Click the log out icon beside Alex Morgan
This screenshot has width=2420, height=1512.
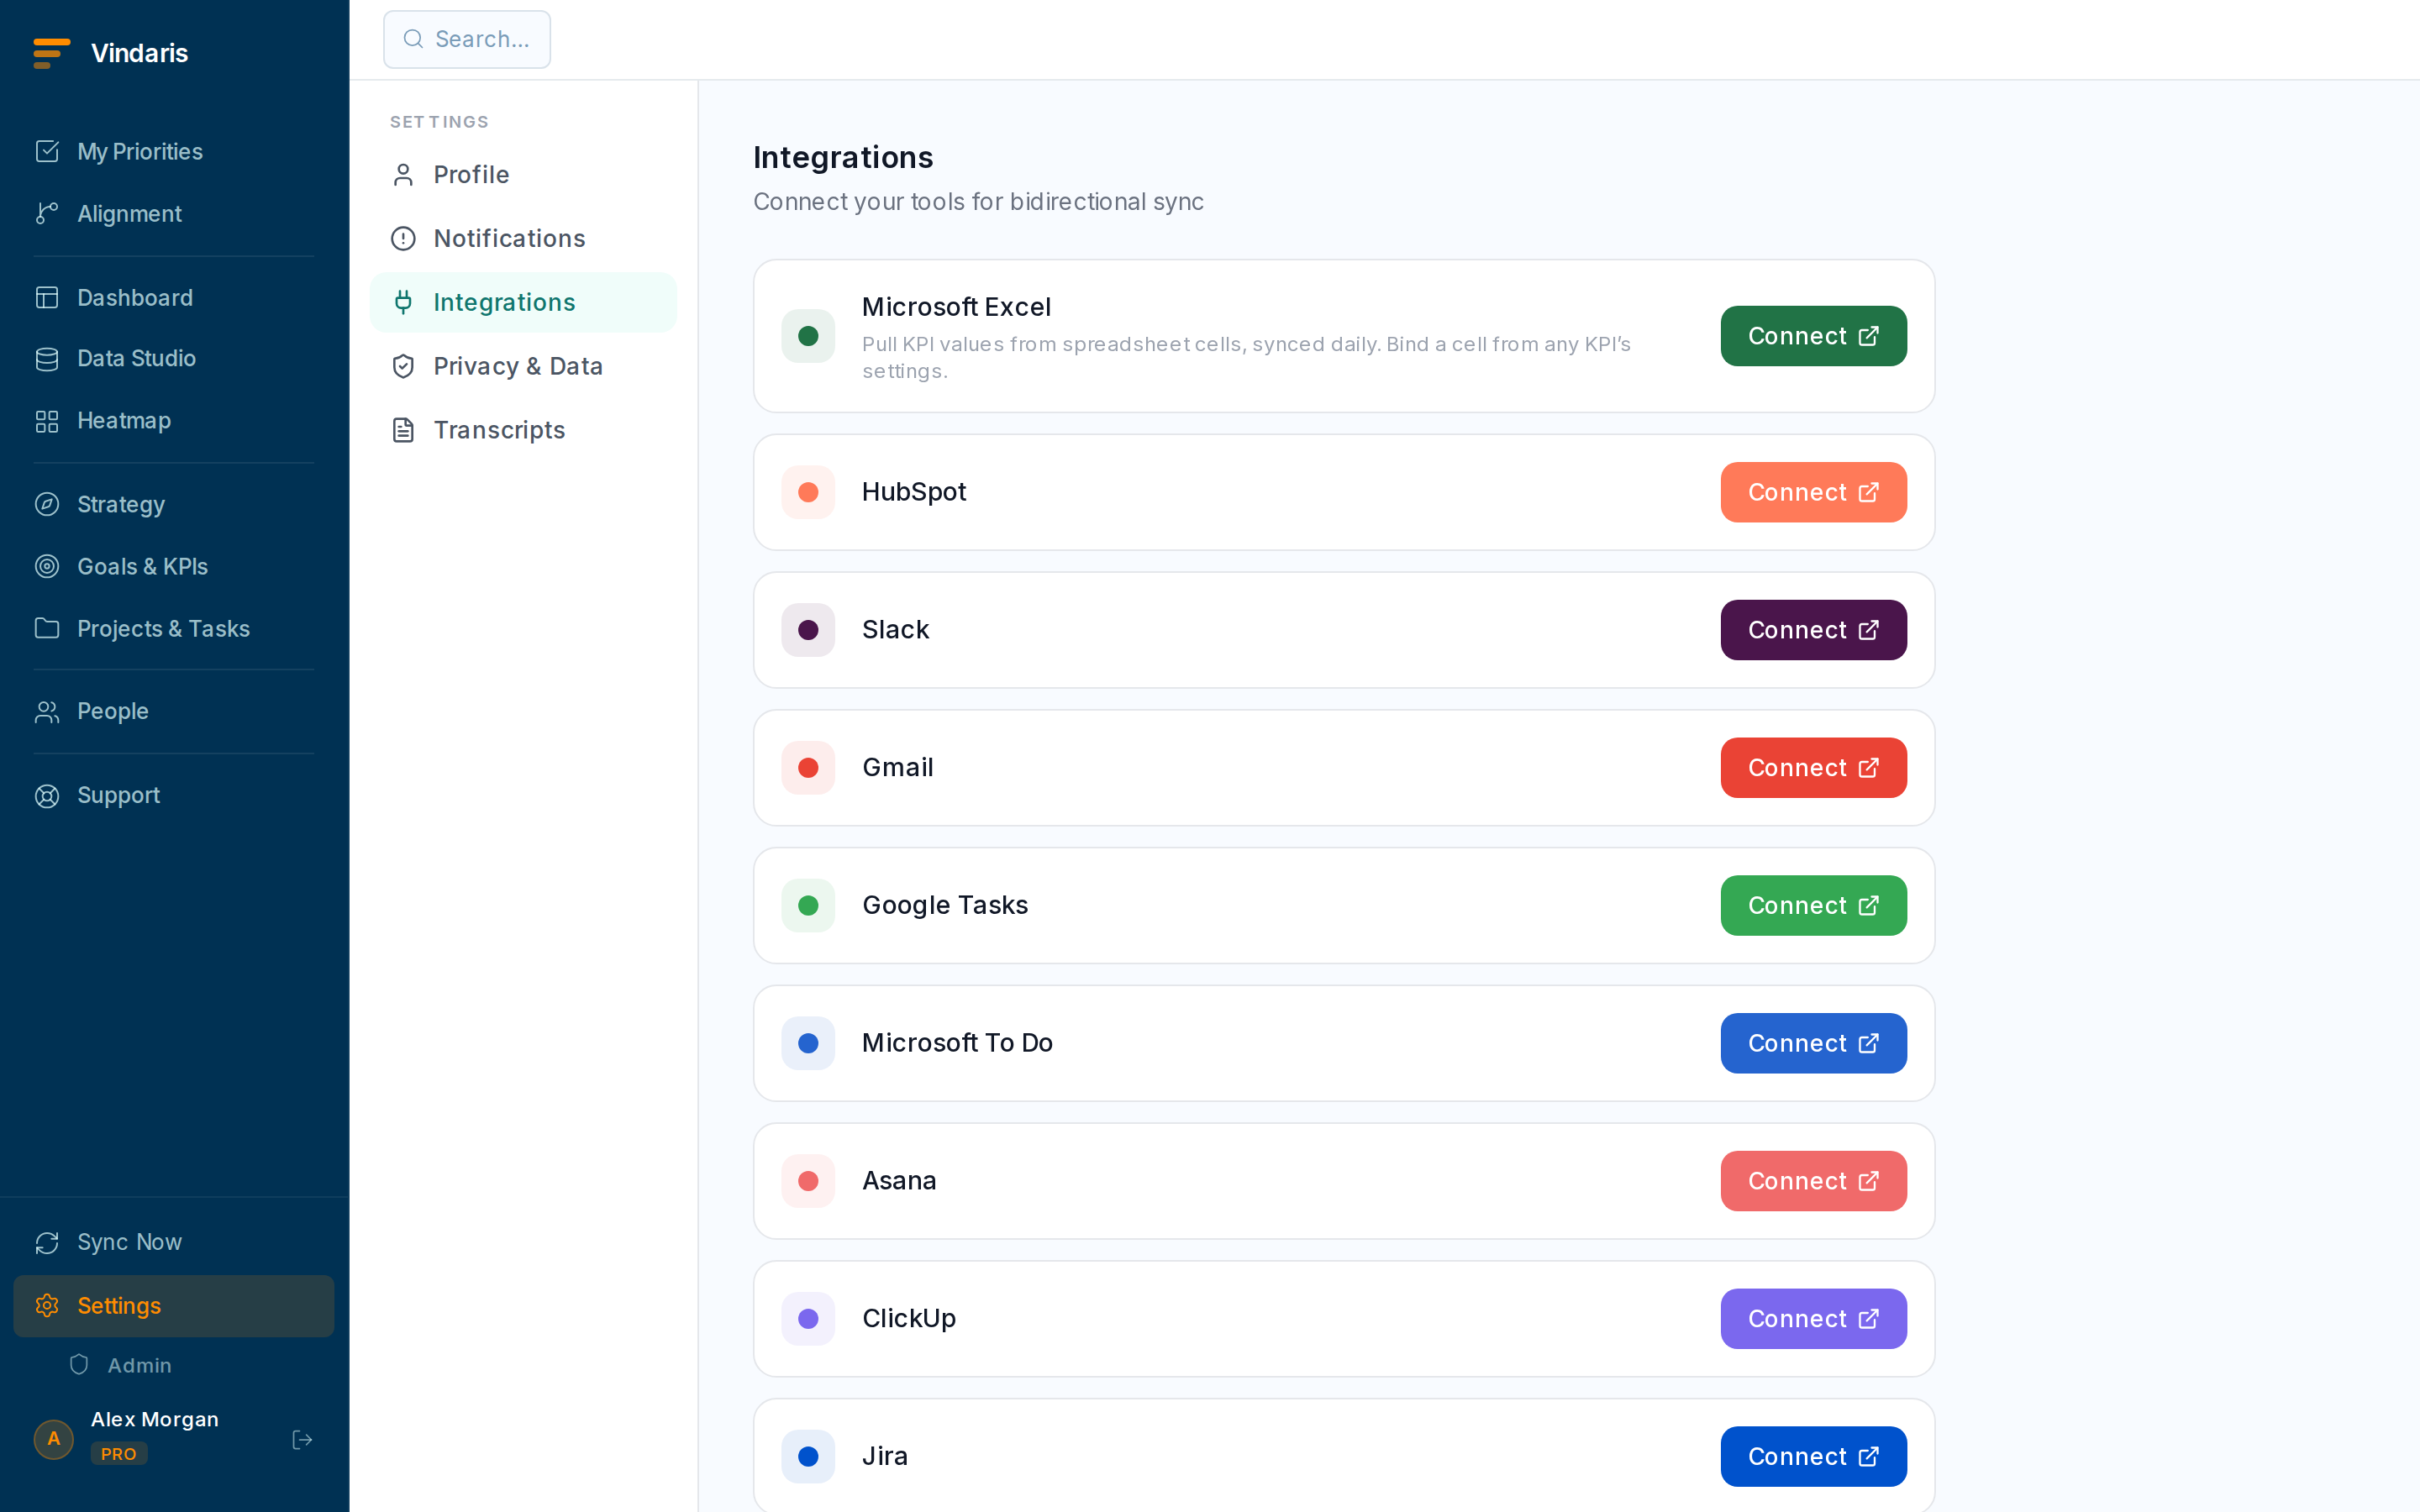pos(302,1440)
